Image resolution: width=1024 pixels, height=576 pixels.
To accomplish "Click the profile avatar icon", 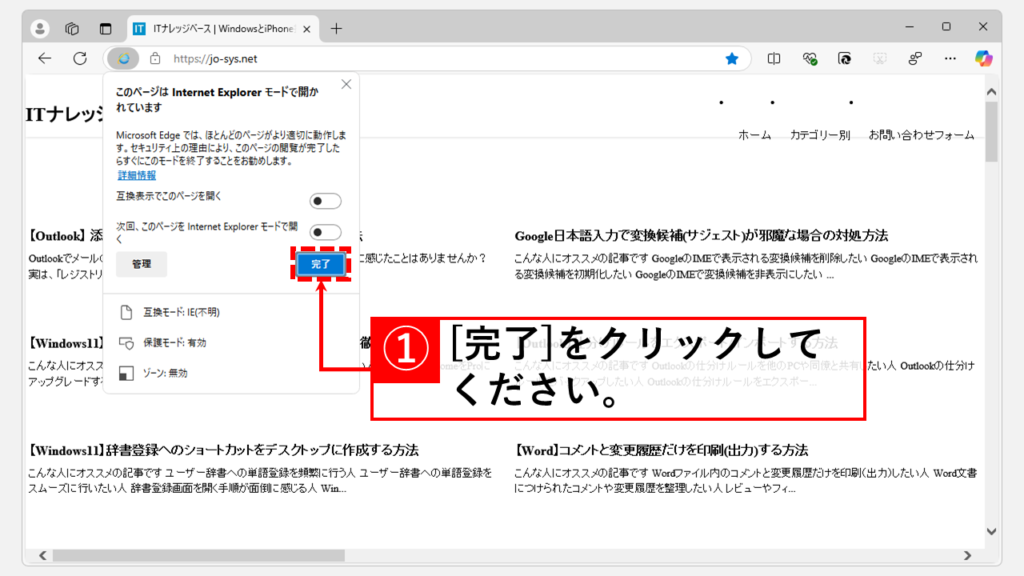I will pos(40,28).
